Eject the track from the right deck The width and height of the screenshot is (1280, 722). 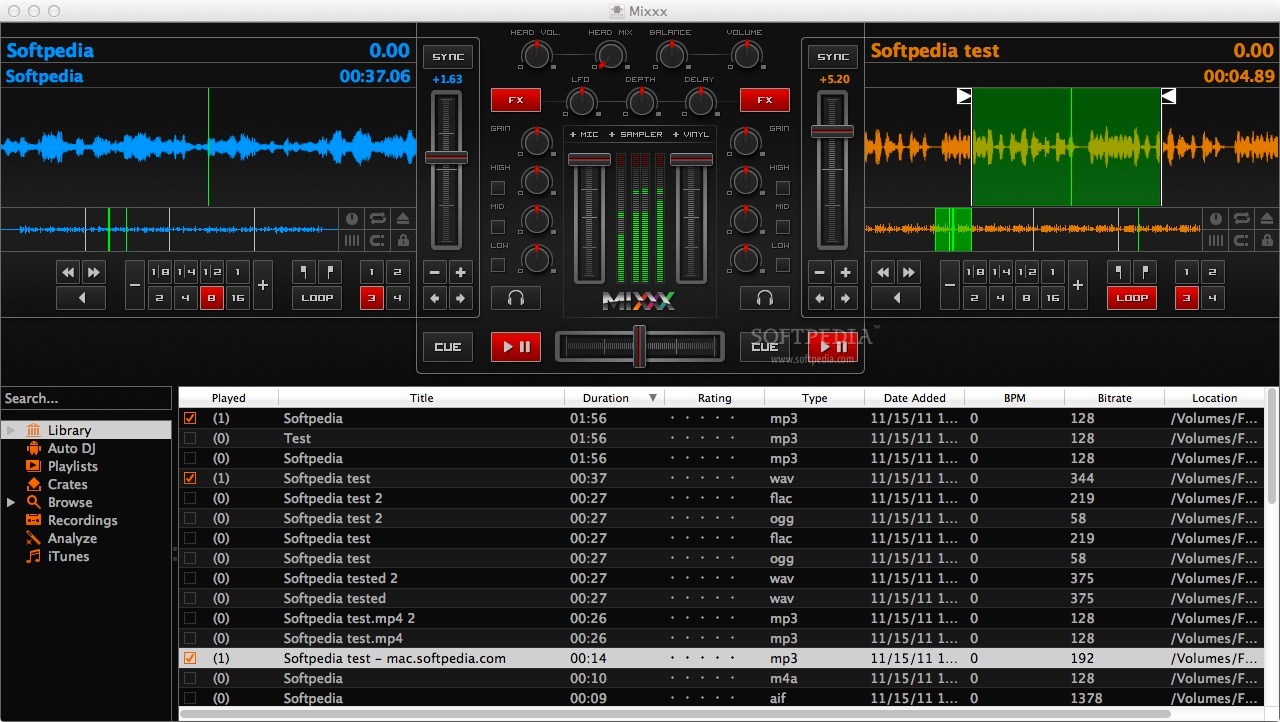[x=1267, y=218]
